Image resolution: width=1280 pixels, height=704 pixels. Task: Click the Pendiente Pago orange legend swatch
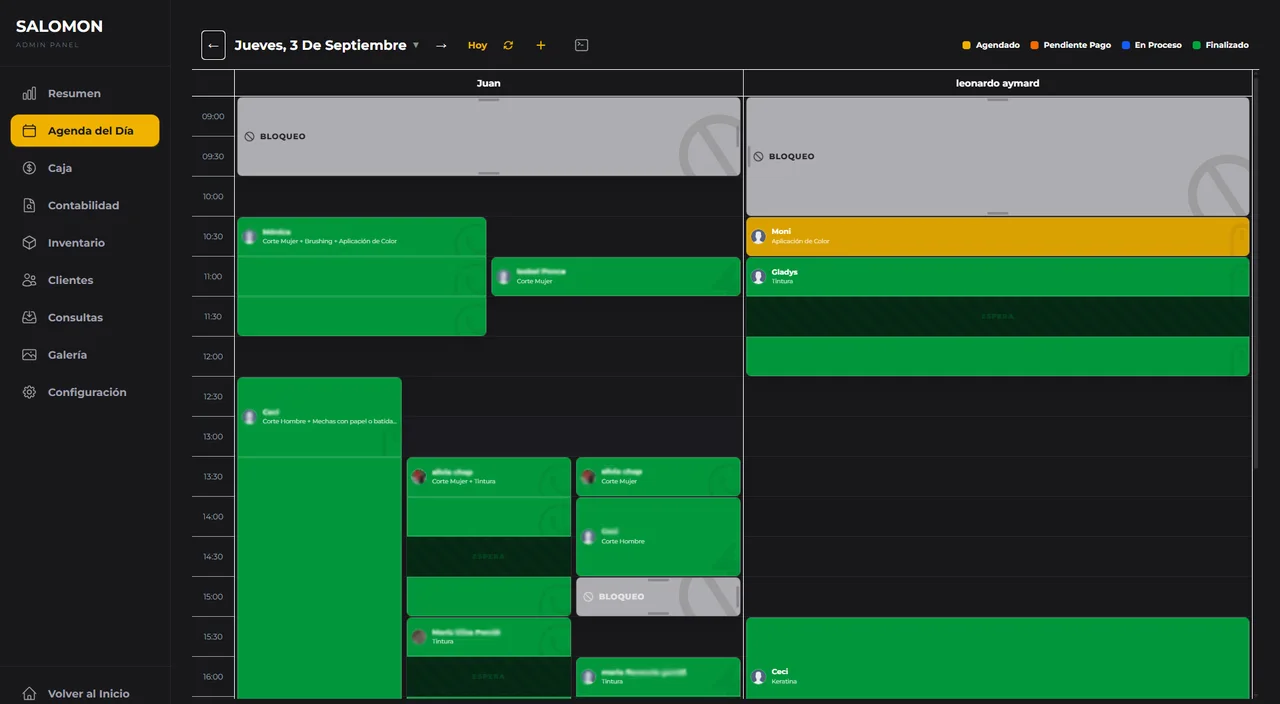point(1034,45)
